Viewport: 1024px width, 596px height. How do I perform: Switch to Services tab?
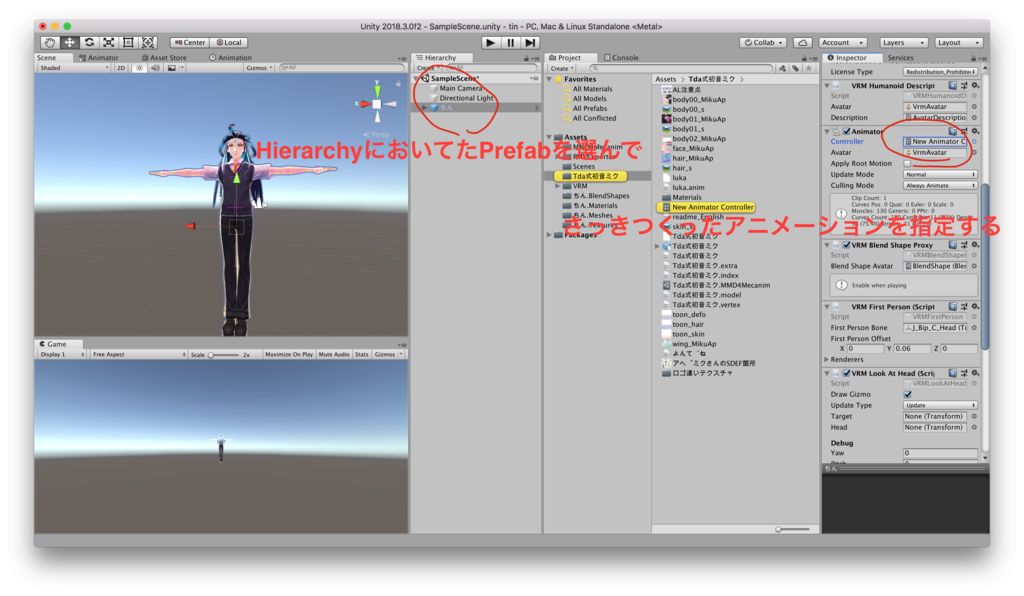(901, 57)
